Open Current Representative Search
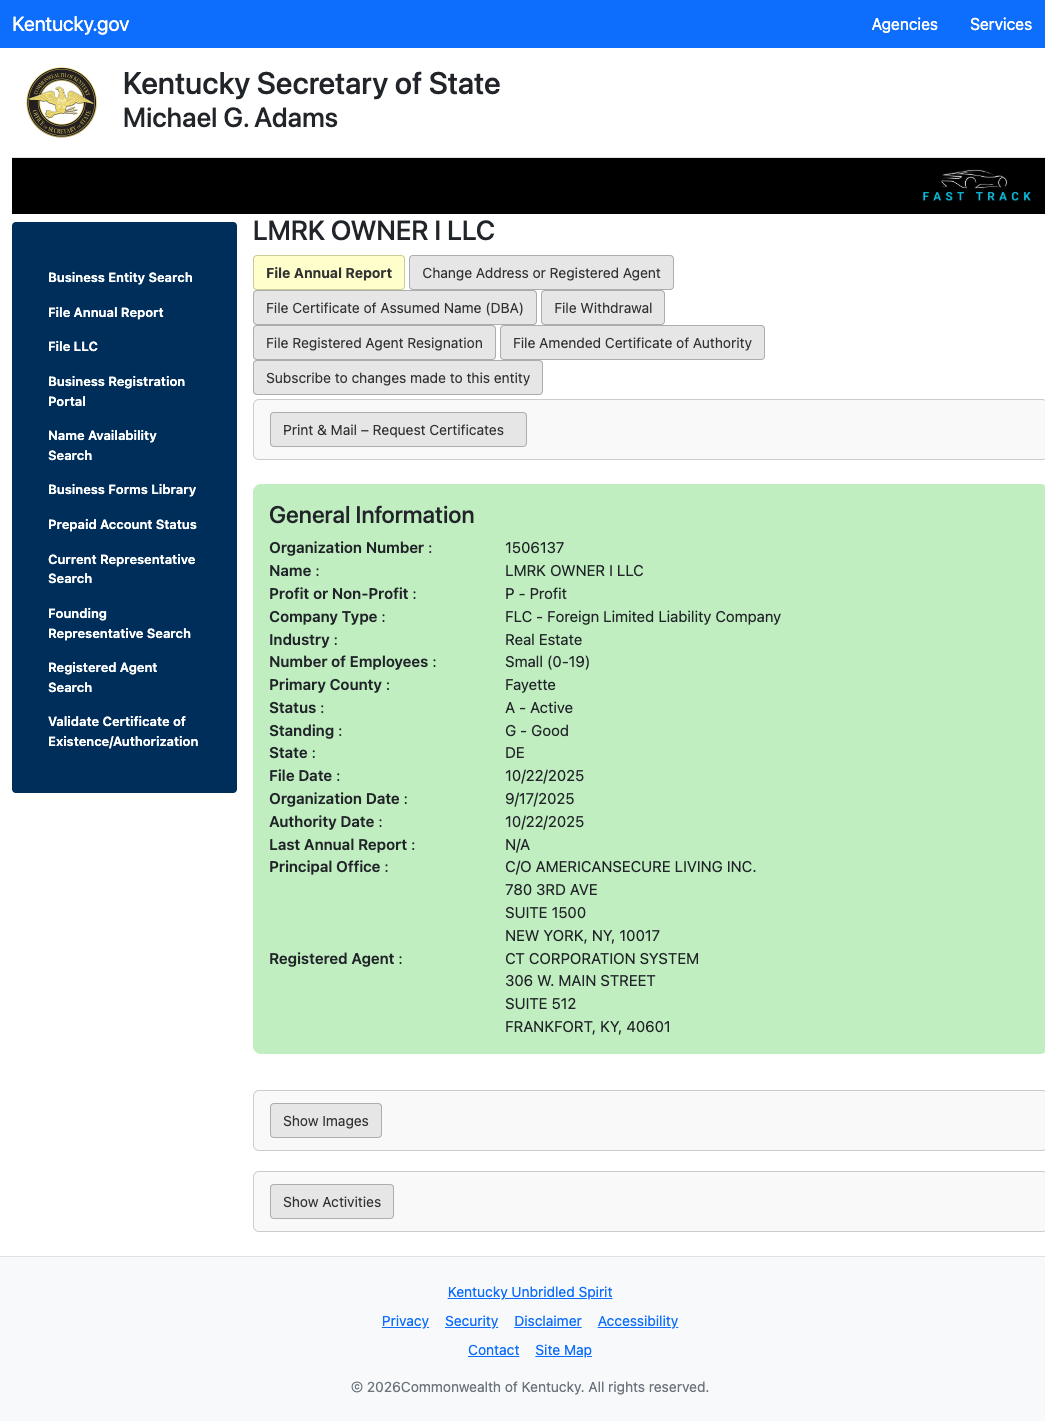This screenshot has height=1421, width=1045. tap(121, 569)
